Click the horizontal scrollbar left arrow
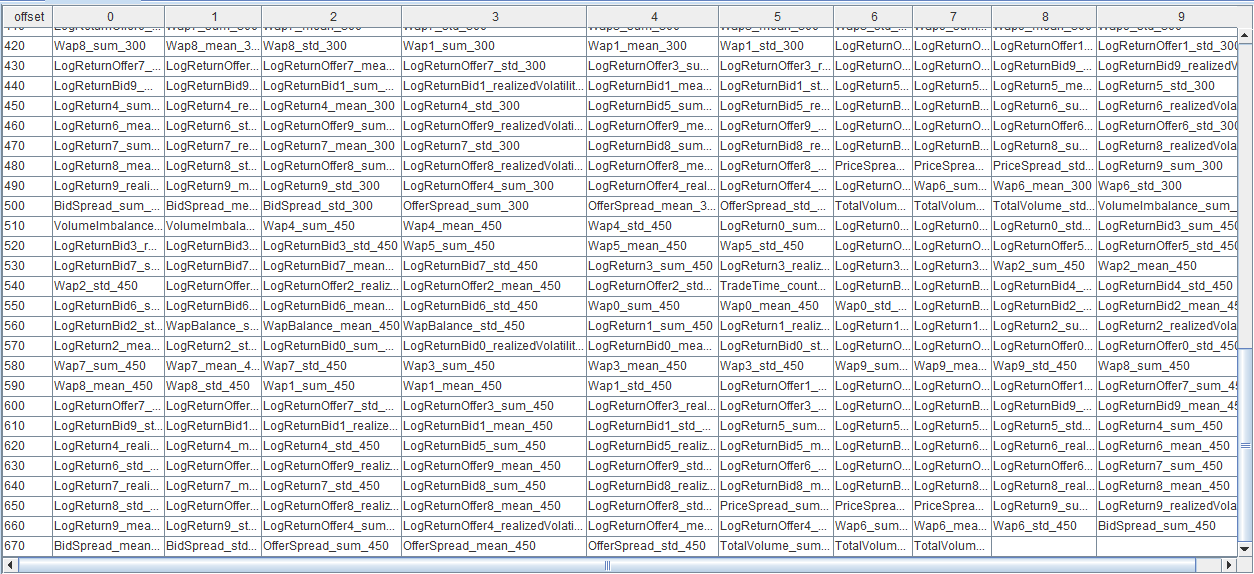Image resolution: width=1254 pixels, height=574 pixels. (x=8, y=565)
